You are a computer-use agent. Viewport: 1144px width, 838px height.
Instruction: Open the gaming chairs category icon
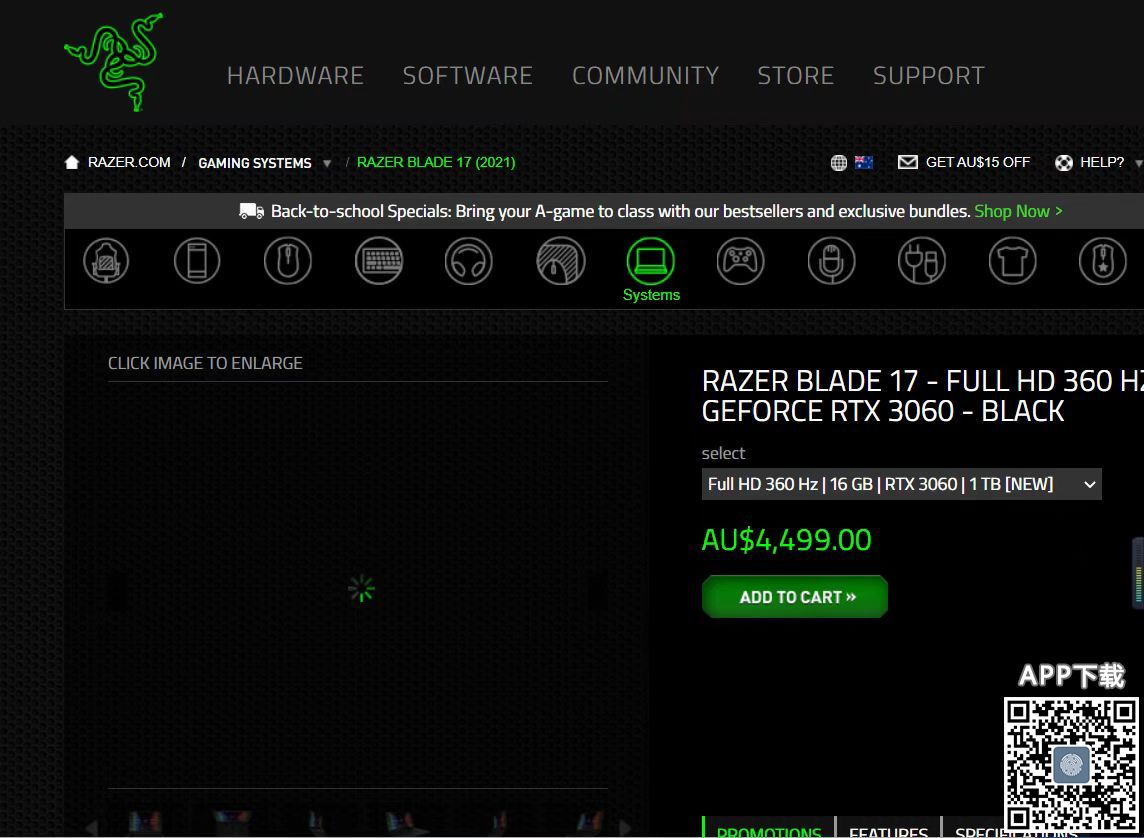coord(106,261)
